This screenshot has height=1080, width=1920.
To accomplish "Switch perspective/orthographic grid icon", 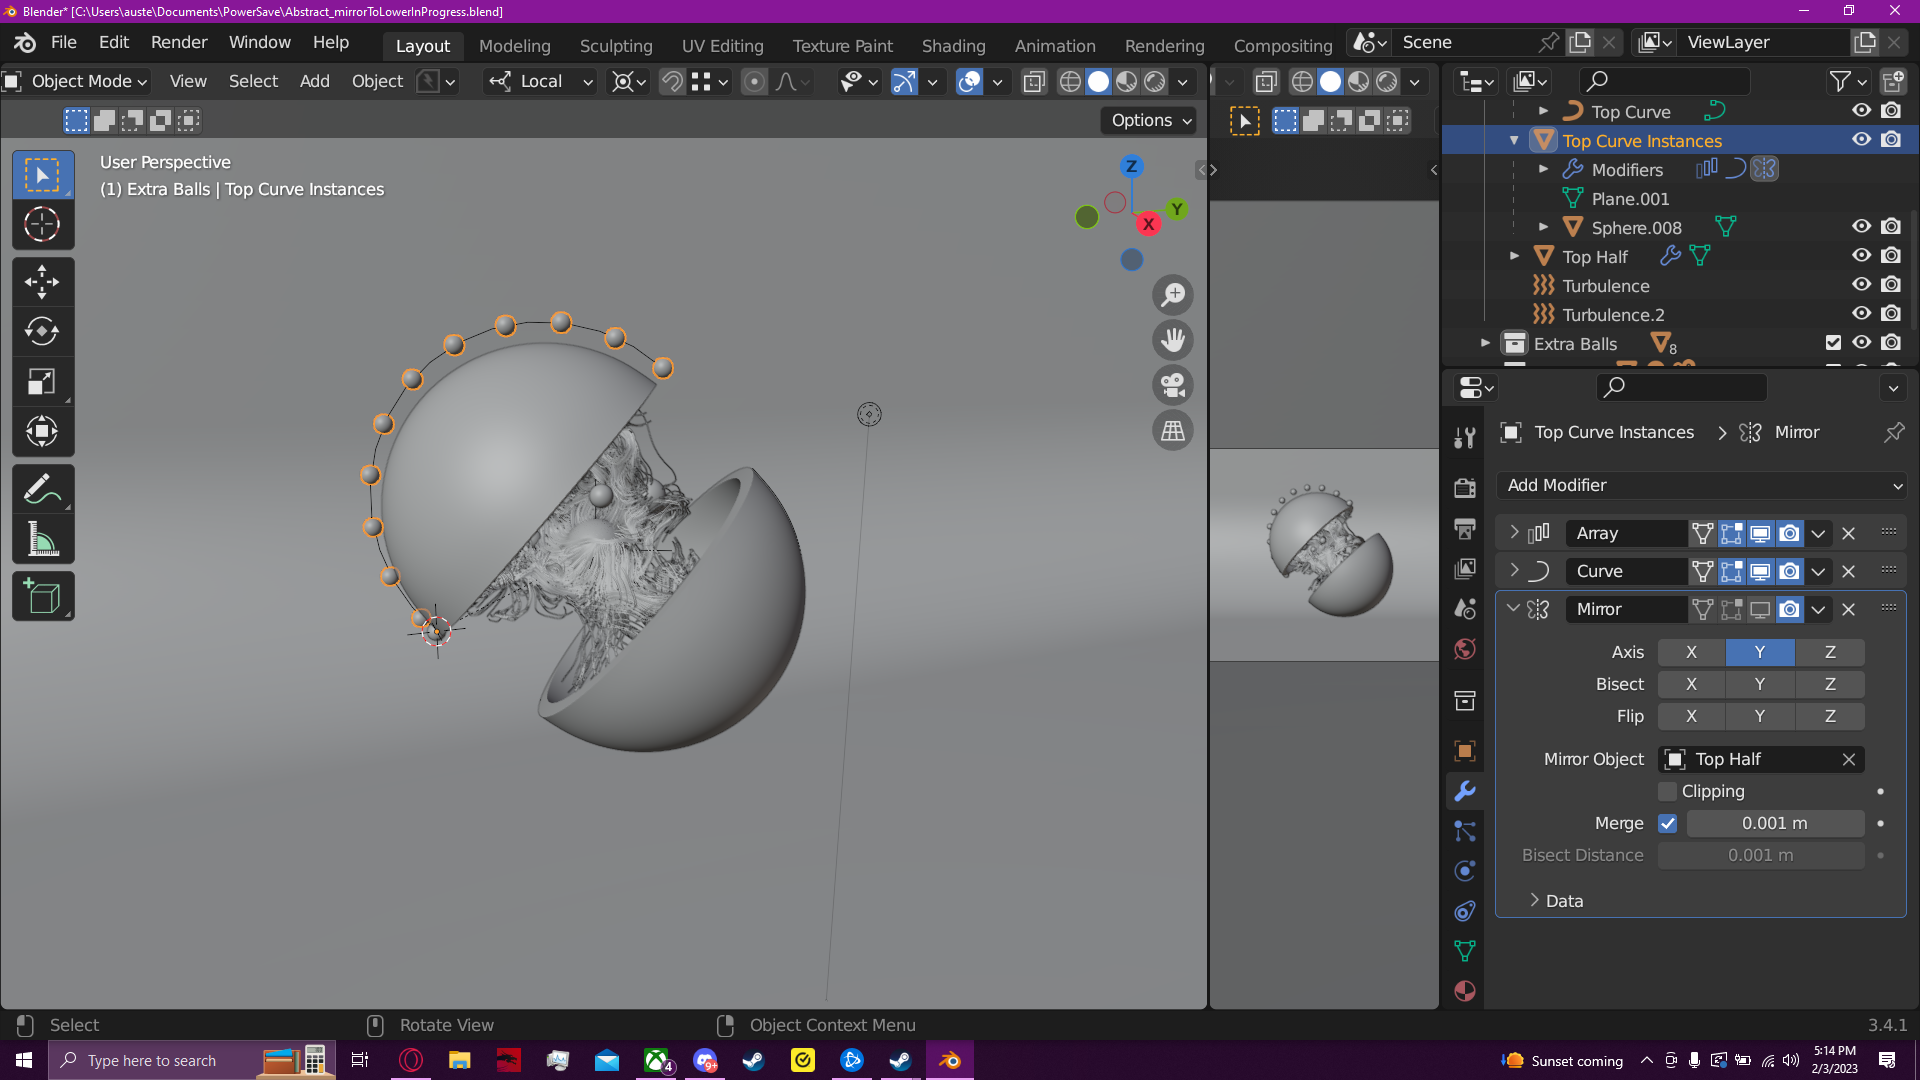I will (x=1173, y=430).
